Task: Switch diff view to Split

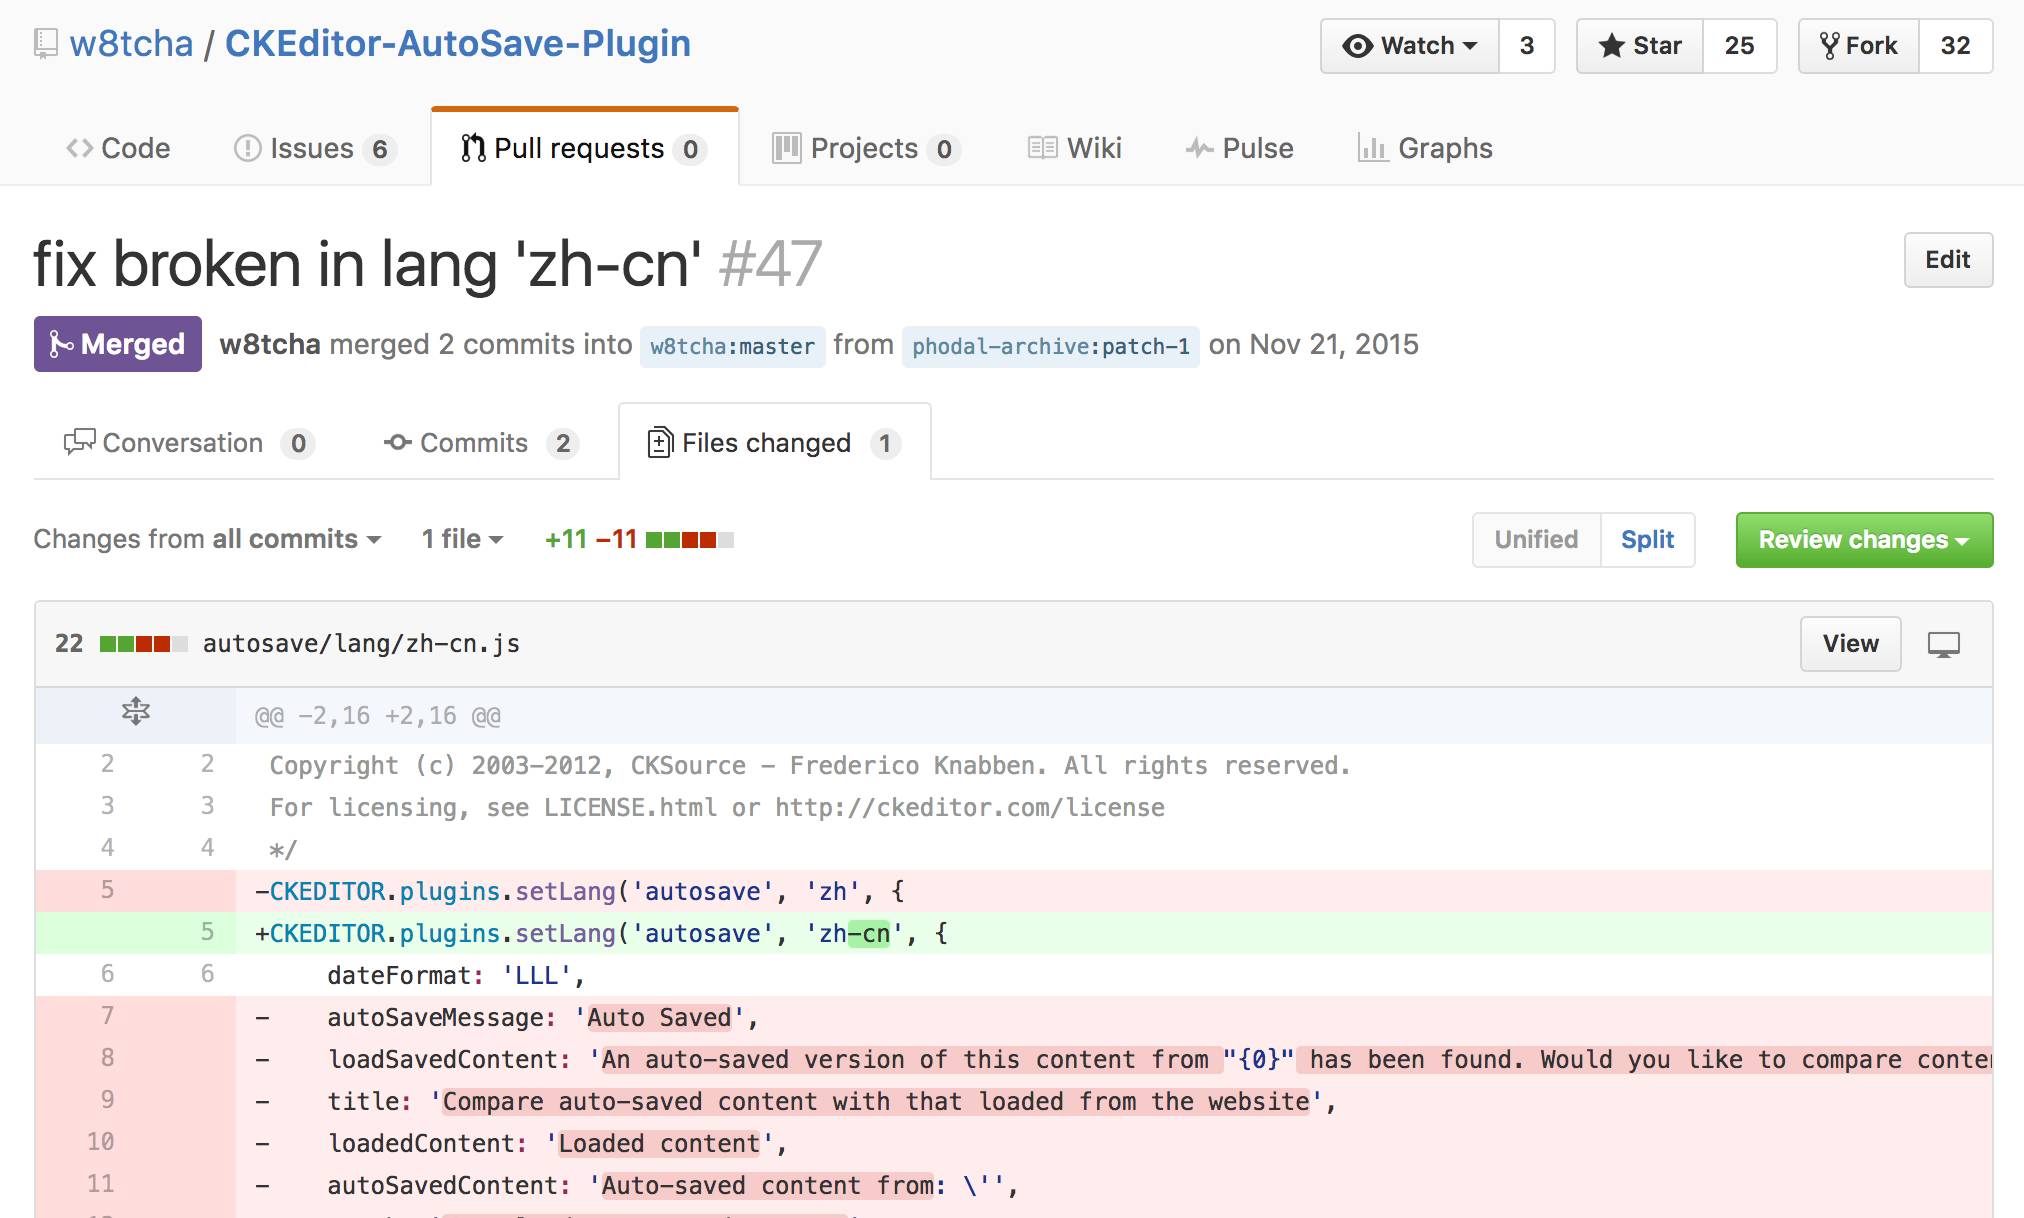Action: point(1647,540)
